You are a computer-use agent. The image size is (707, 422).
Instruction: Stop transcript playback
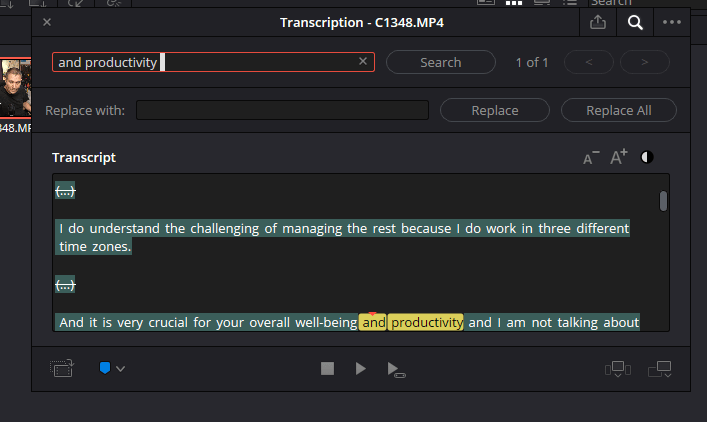point(327,369)
